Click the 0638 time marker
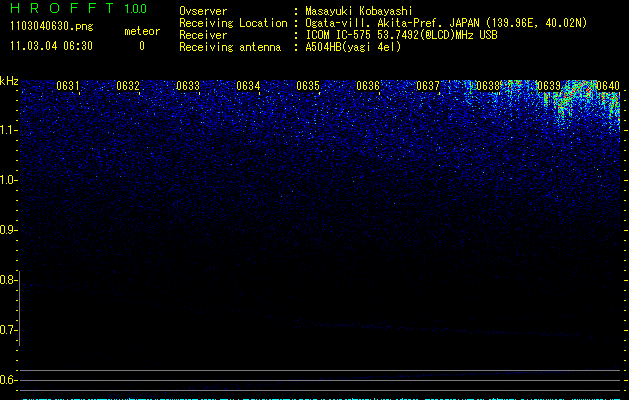This screenshot has width=629, height=400. 488,86
